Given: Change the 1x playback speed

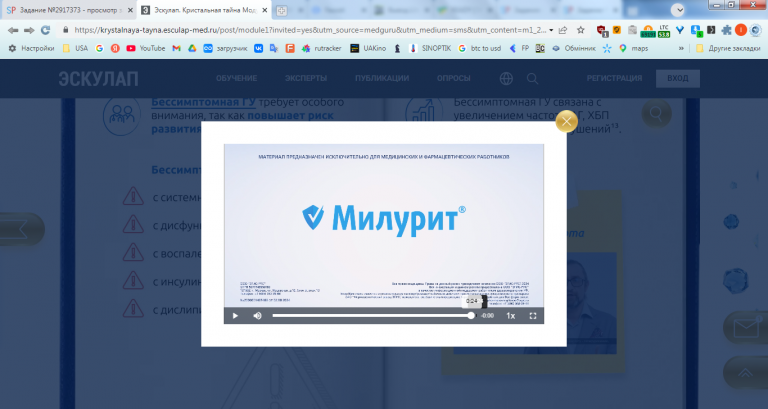Looking at the screenshot, I should tap(510, 316).
